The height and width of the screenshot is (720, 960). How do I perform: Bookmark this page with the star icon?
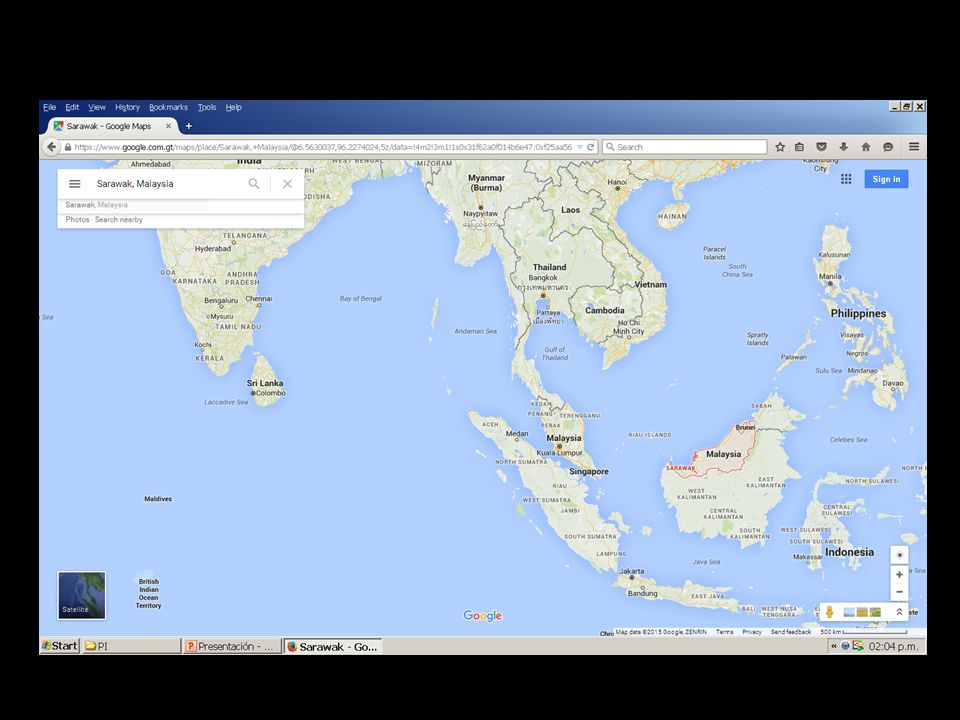[x=780, y=147]
